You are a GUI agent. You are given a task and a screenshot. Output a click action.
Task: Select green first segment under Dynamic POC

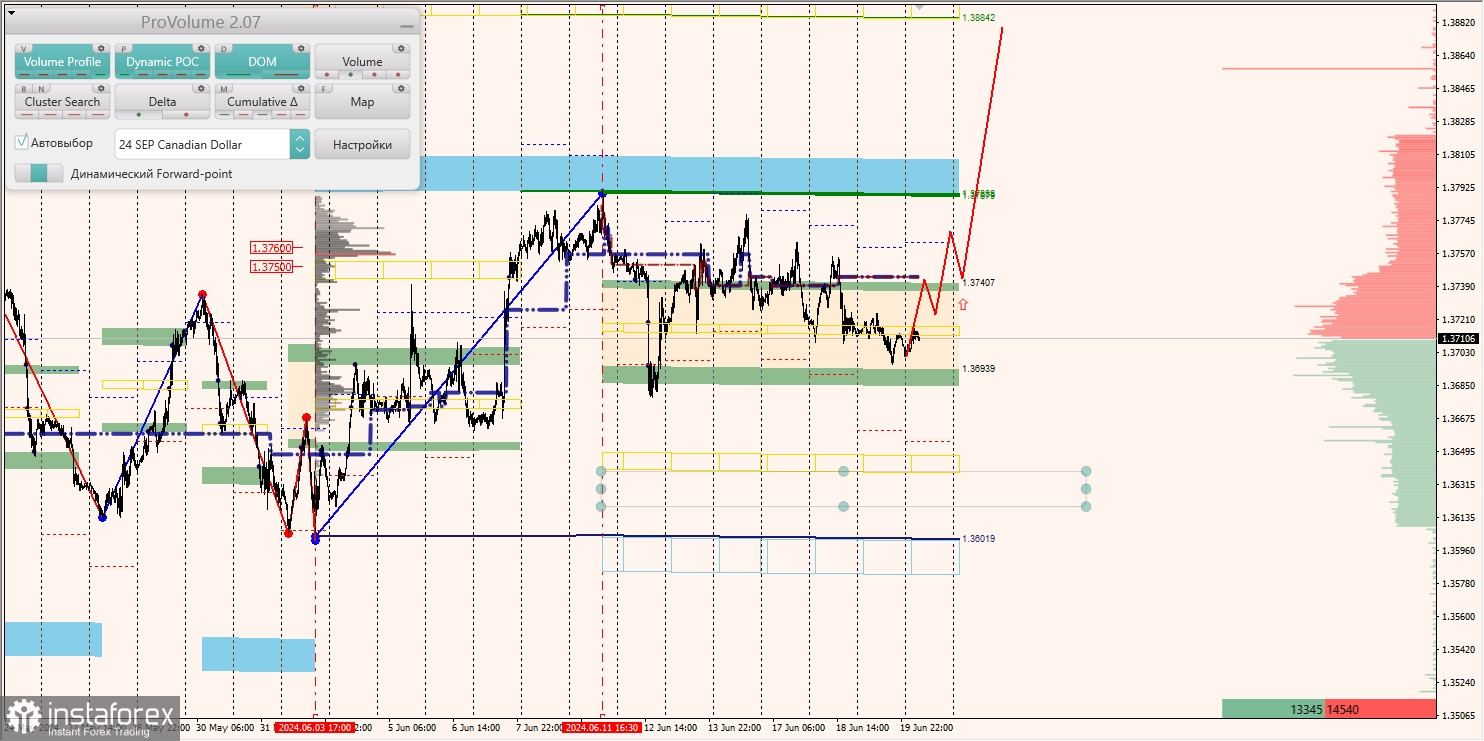point(125,75)
